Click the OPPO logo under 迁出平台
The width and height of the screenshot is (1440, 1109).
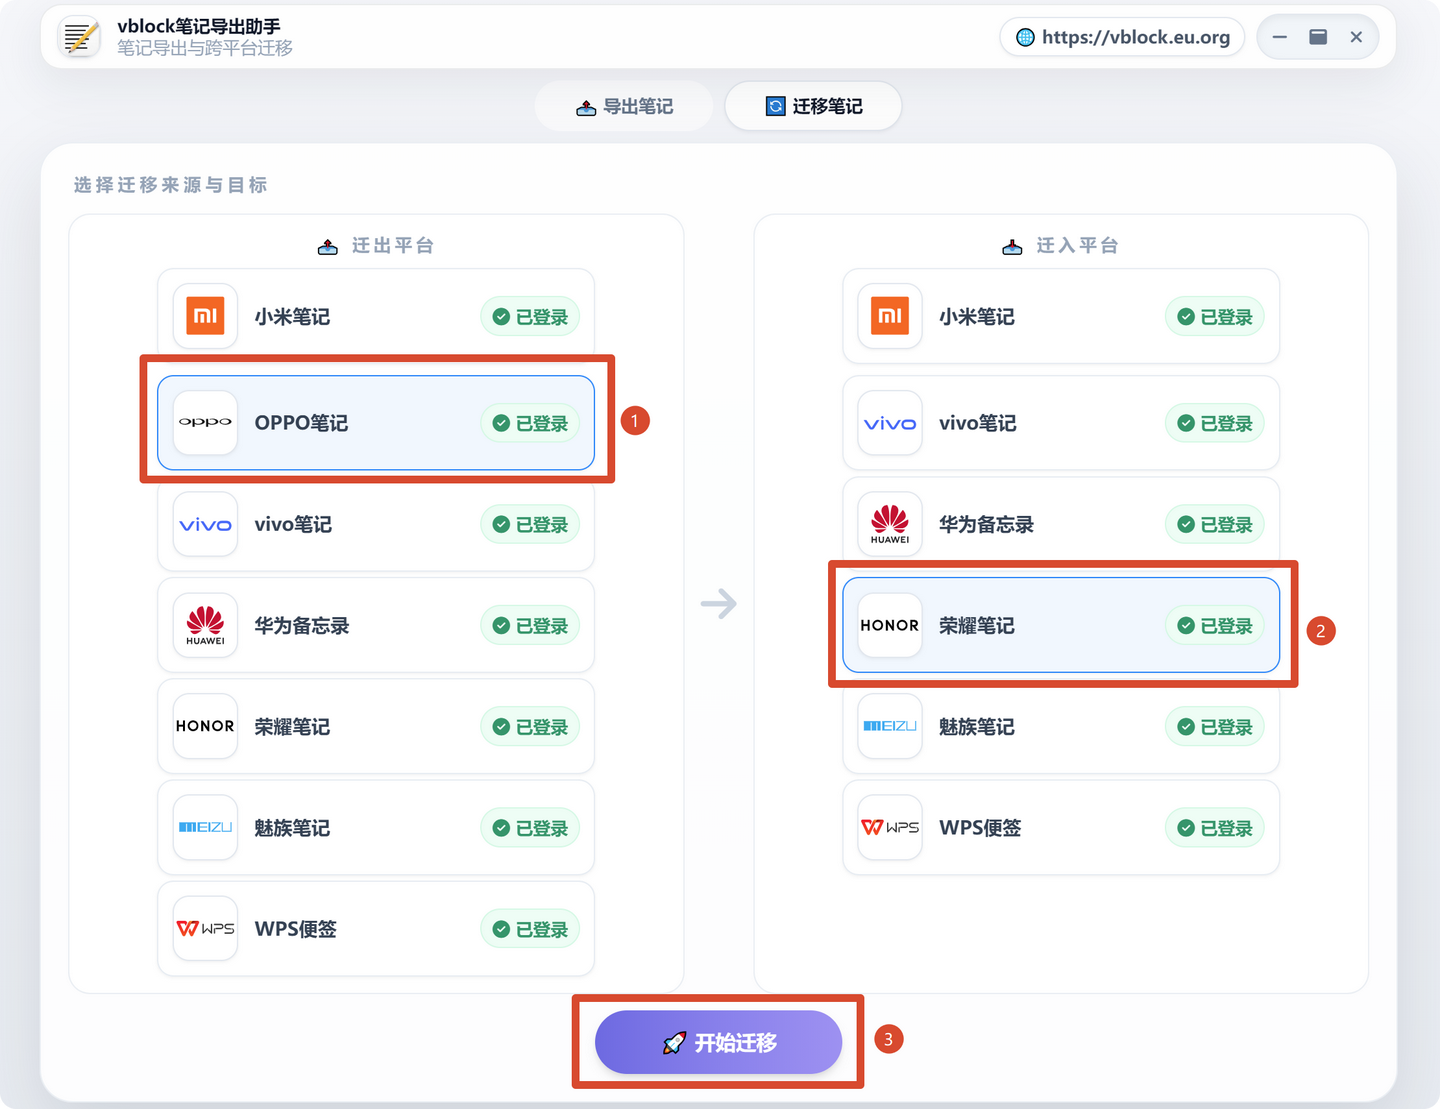tap(205, 422)
